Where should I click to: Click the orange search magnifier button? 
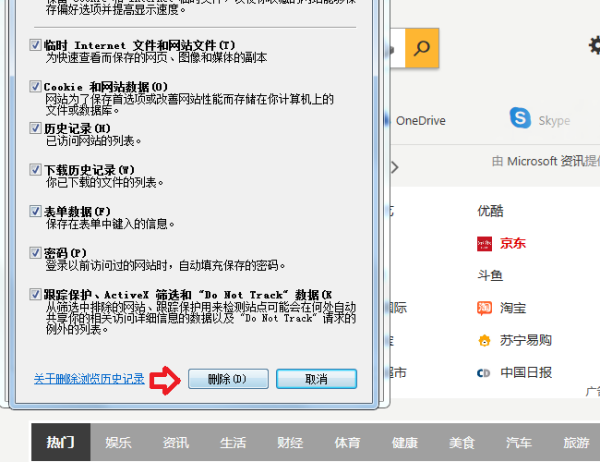(422, 48)
